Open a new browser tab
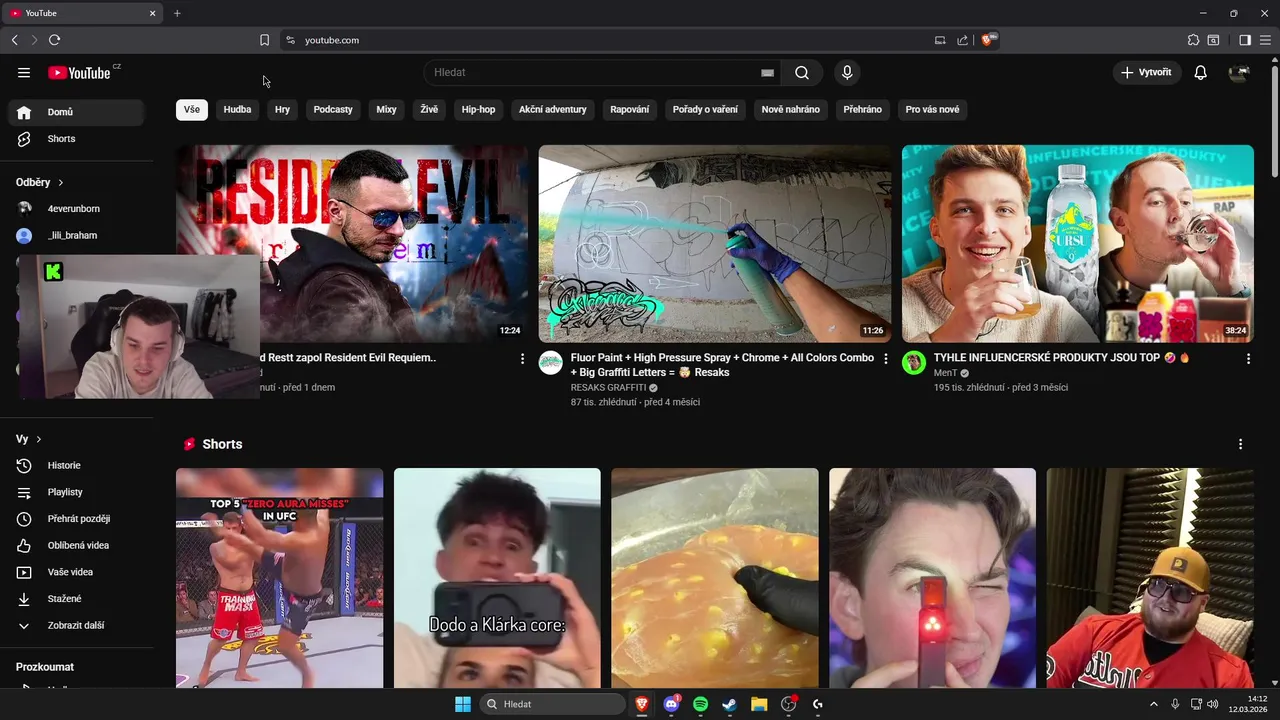 [177, 13]
